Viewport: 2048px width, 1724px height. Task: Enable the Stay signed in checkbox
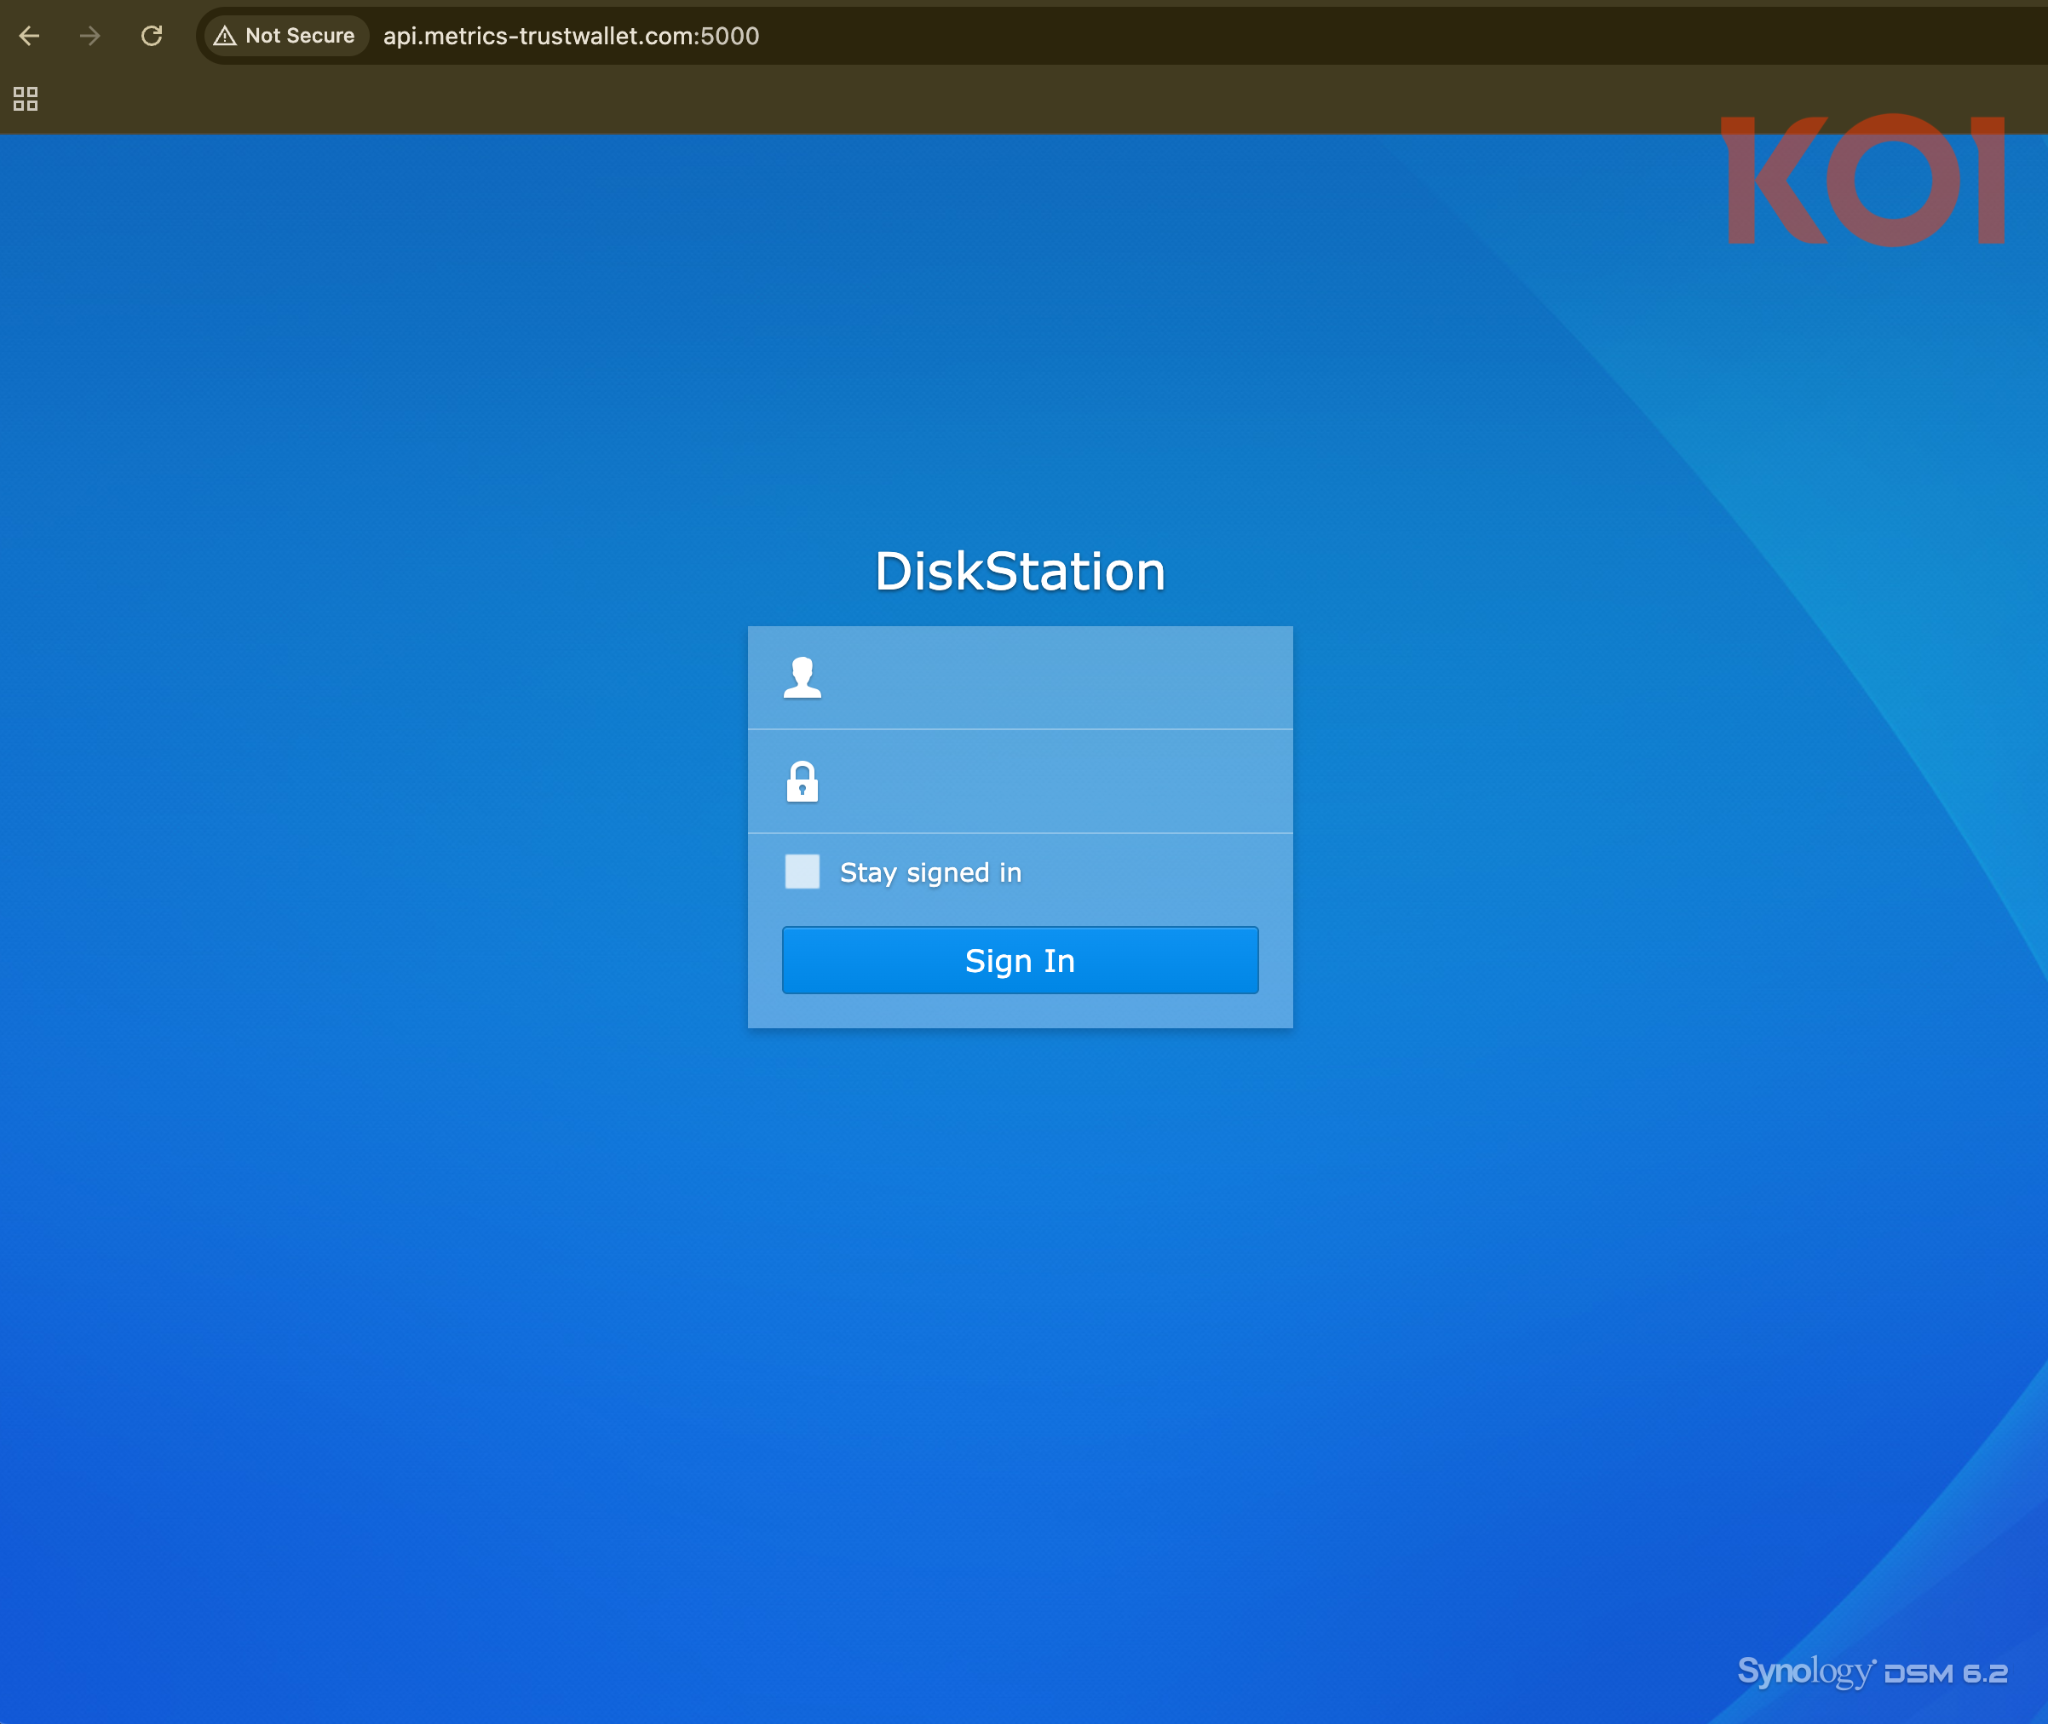coord(802,871)
